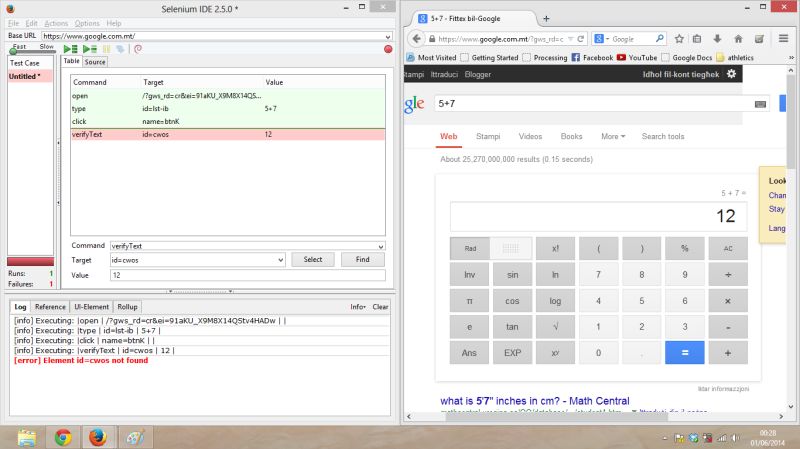Toggle the Inv key on calculator
This screenshot has width=800, height=449.
[x=469, y=275]
